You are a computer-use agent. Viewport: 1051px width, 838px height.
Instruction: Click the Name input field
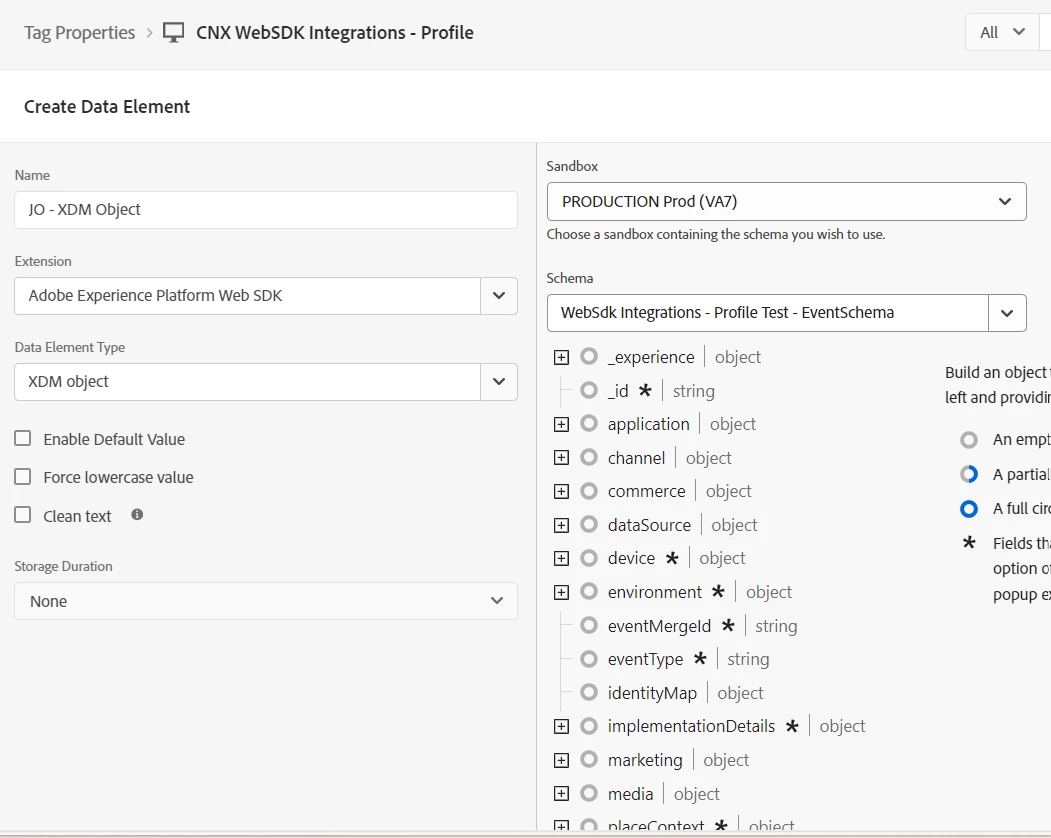pos(266,210)
